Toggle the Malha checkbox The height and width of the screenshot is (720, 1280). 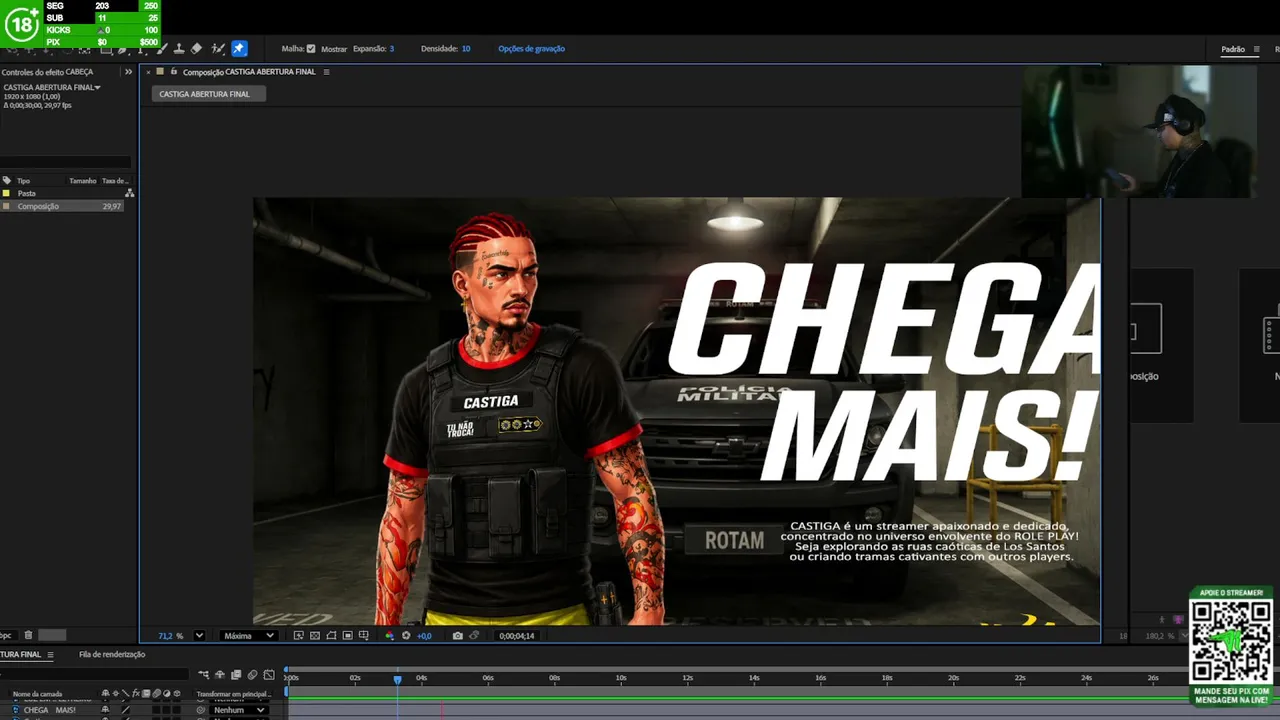coord(311,48)
